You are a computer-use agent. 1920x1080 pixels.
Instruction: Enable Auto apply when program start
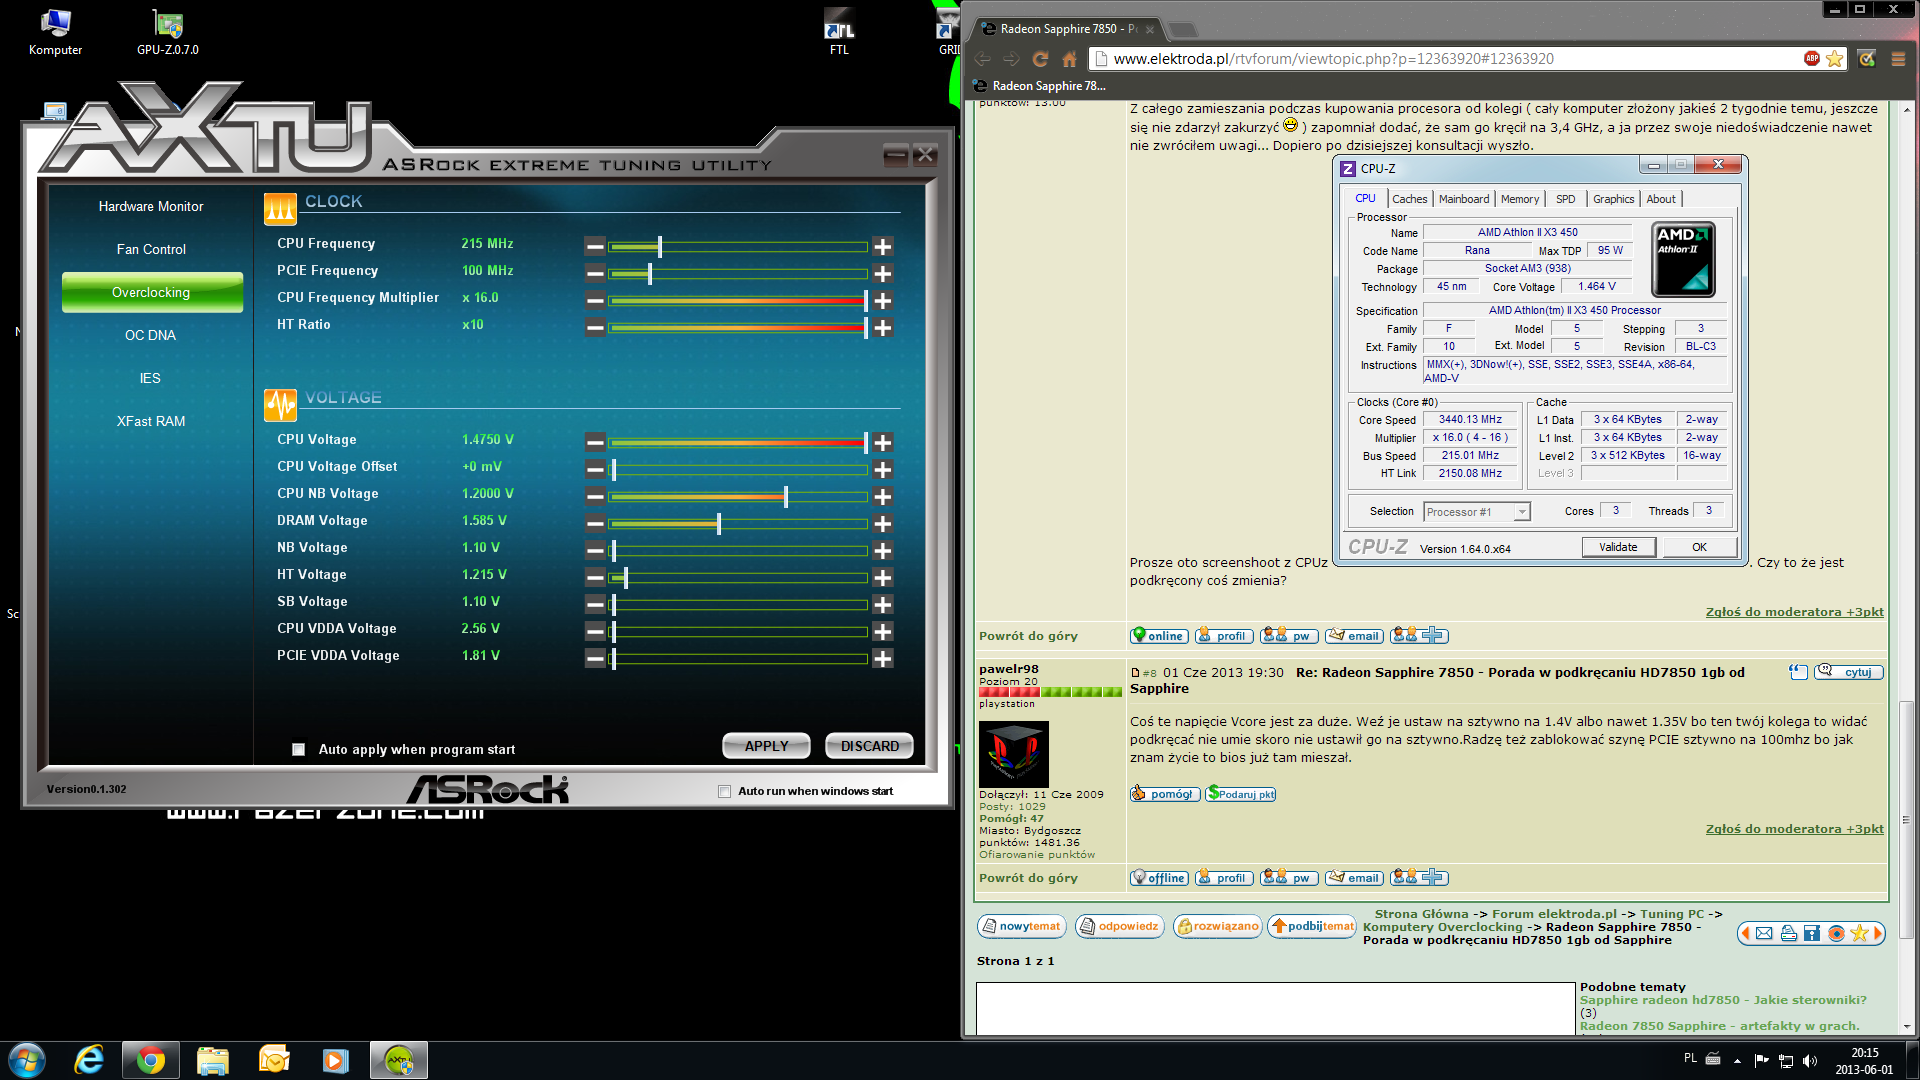click(298, 749)
